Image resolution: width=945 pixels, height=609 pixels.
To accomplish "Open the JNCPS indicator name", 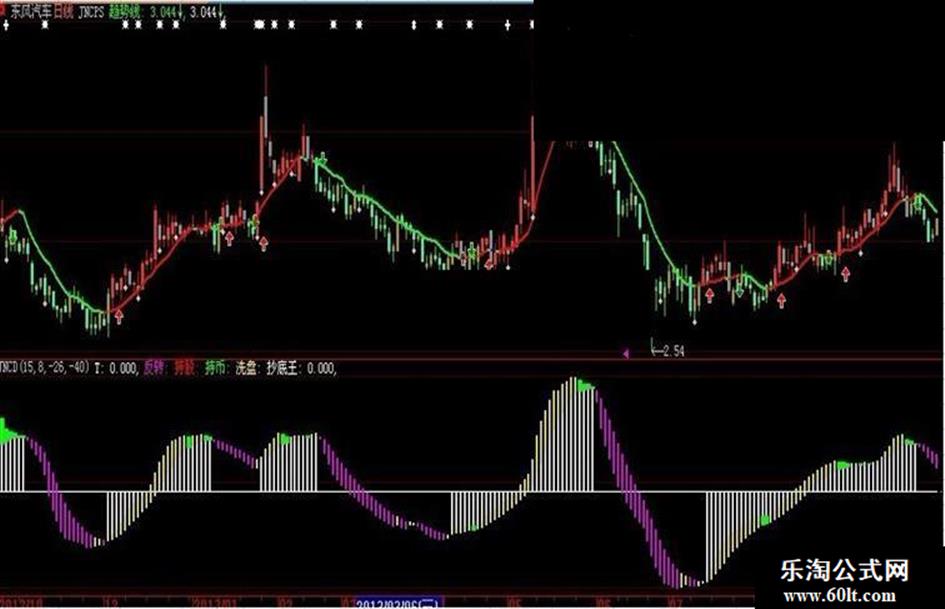I will point(93,8).
